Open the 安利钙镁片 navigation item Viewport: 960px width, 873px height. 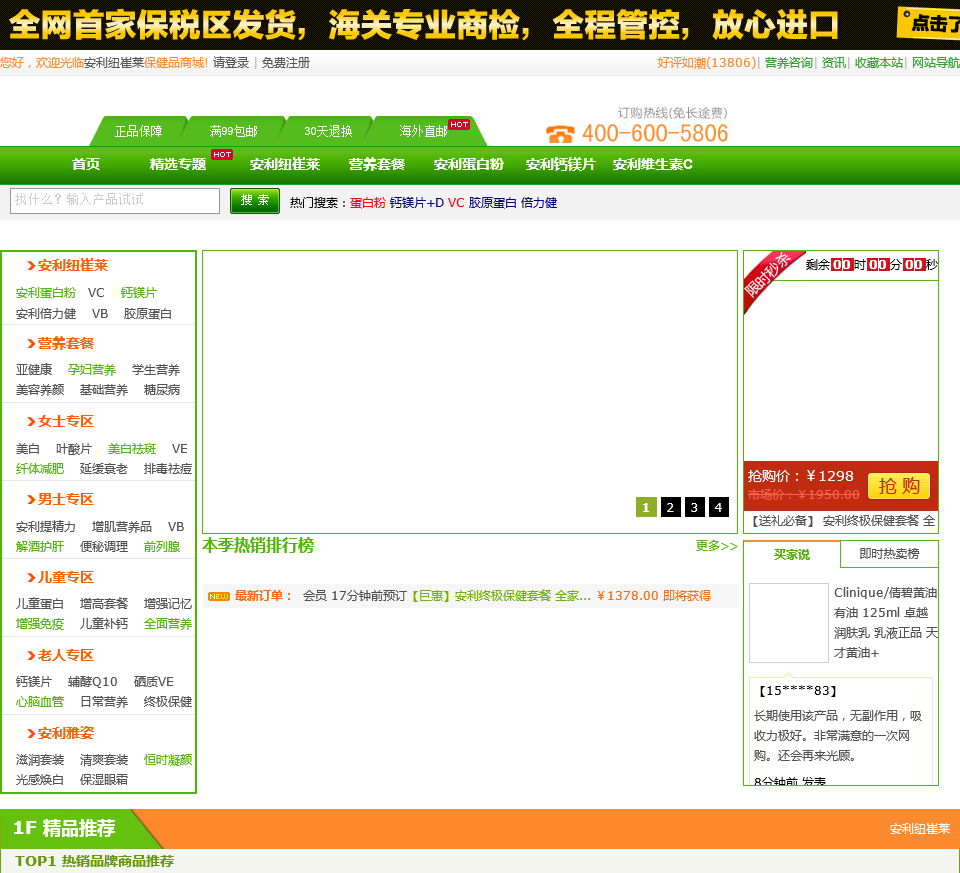tap(560, 164)
